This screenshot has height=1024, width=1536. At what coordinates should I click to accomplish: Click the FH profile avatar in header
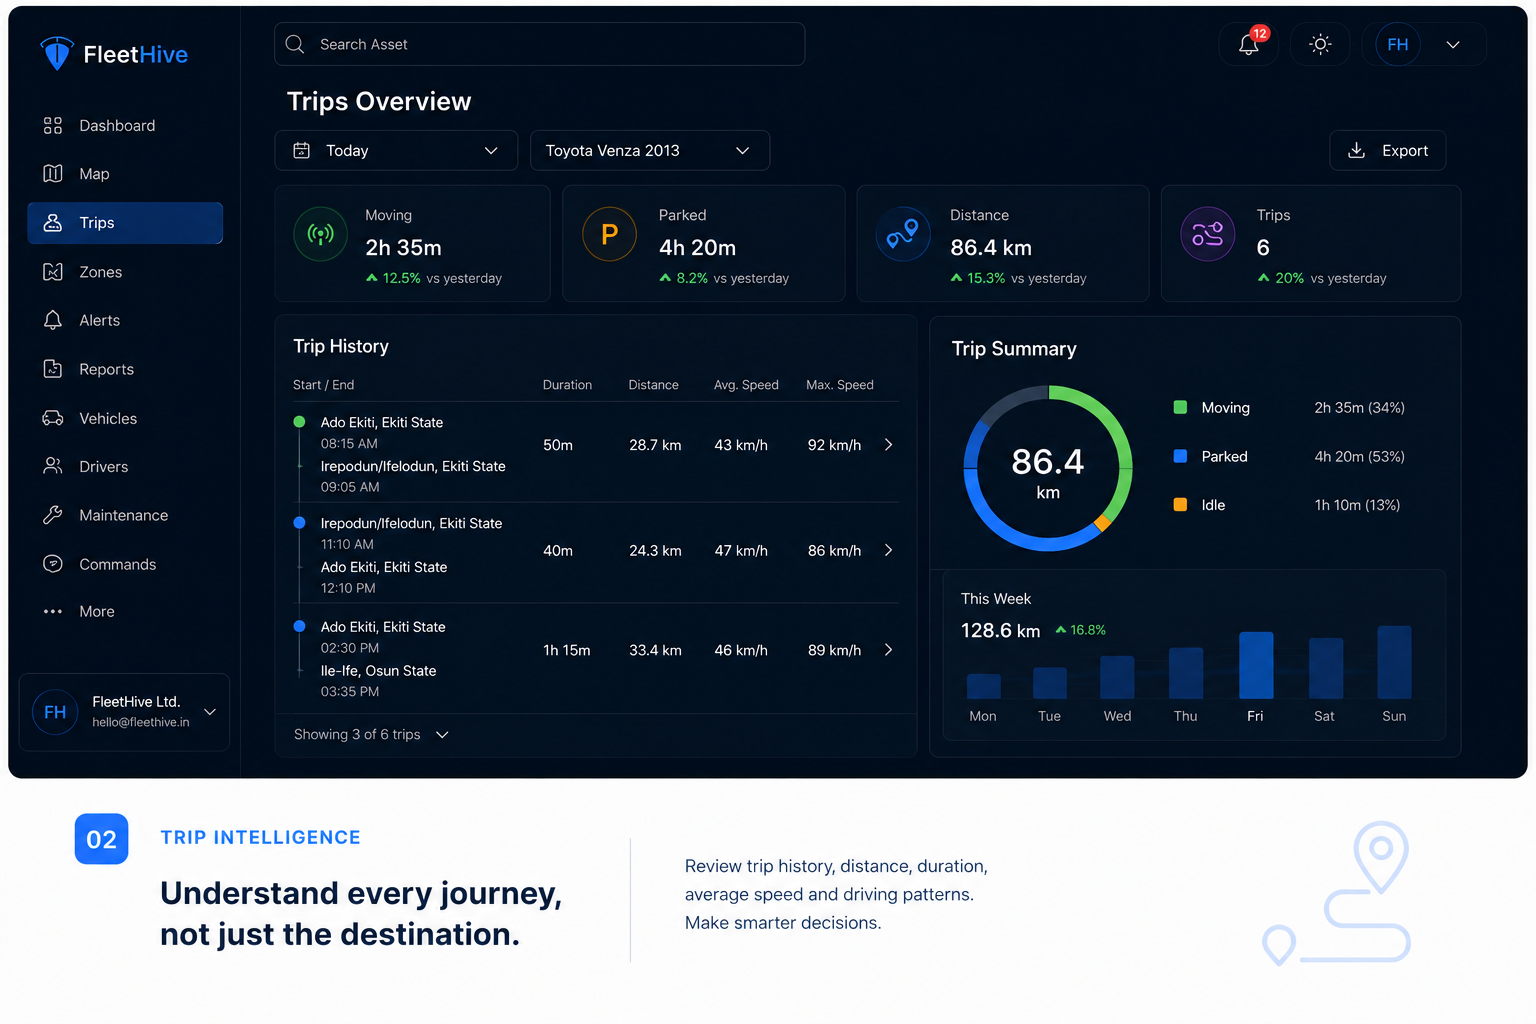click(x=1397, y=44)
